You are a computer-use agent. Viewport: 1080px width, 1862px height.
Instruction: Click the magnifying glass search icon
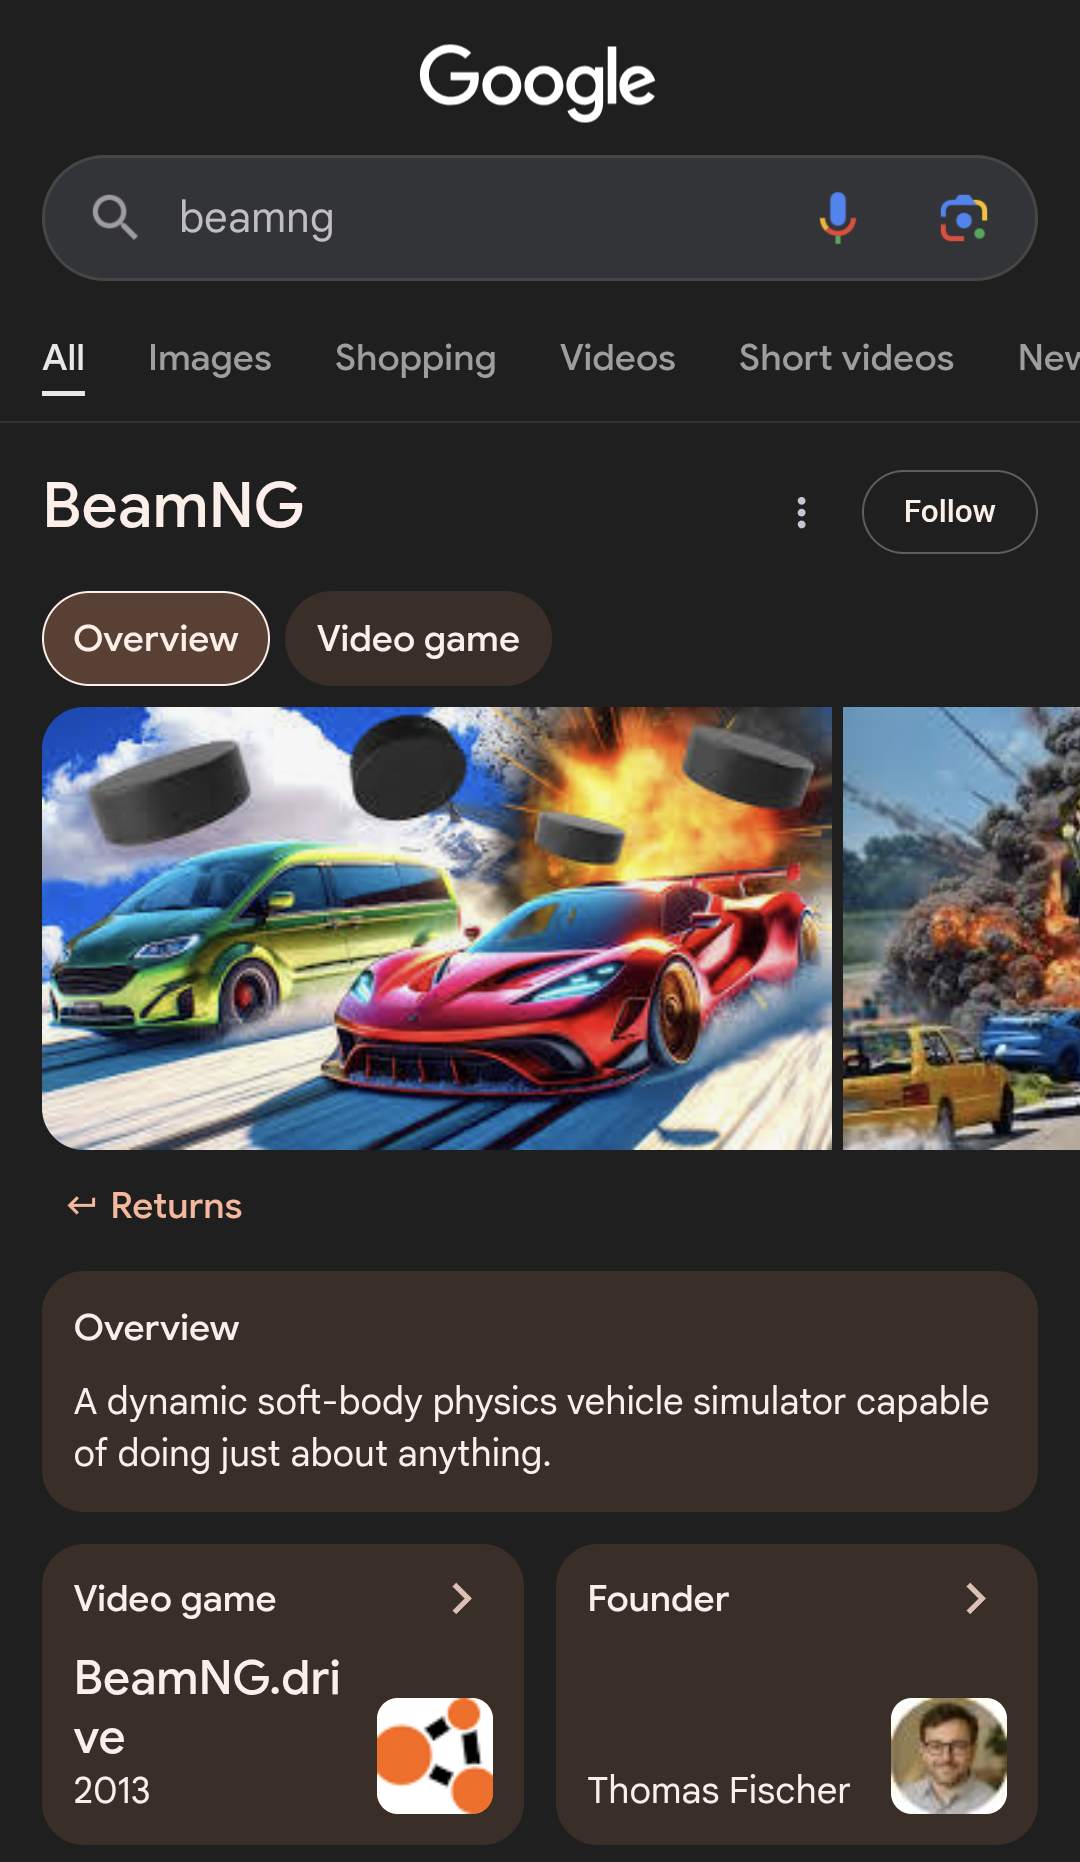click(x=115, y=217)
